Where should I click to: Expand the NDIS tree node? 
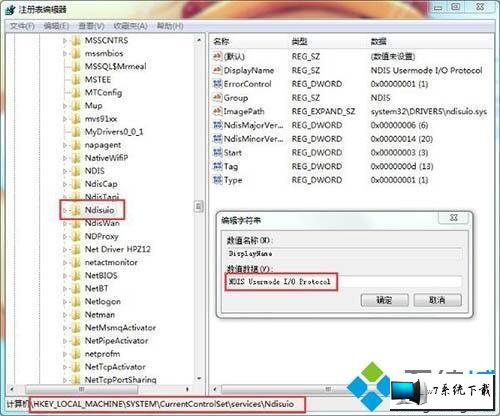click(x=65, y=171)
